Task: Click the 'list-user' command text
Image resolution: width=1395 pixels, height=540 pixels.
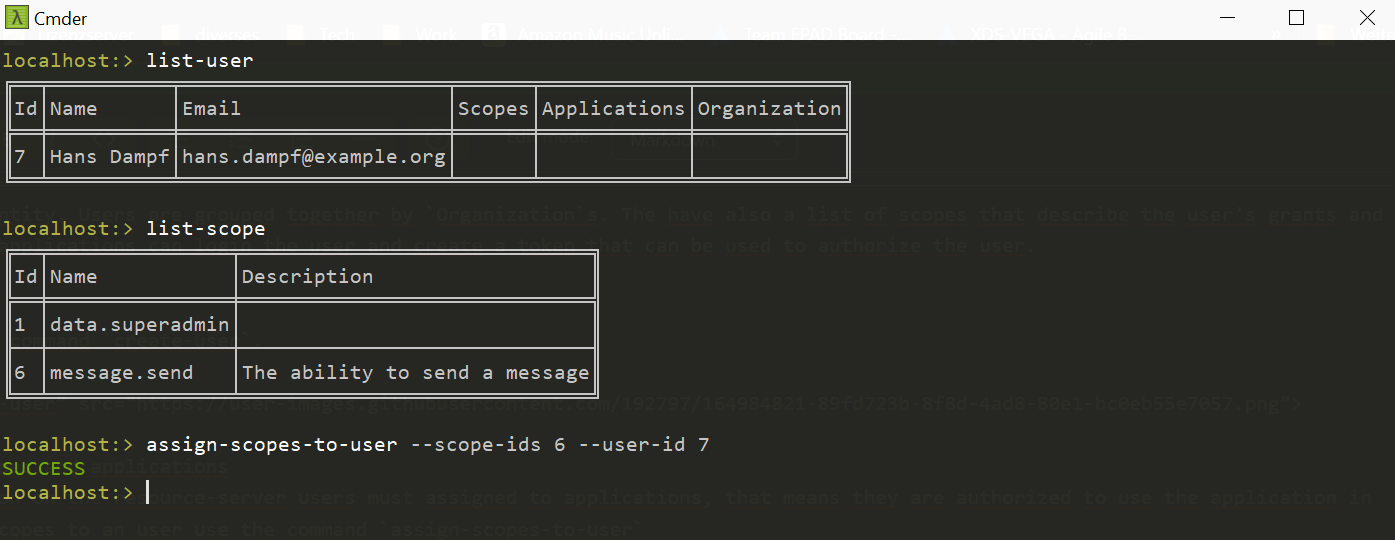Action: click(200, 61)
